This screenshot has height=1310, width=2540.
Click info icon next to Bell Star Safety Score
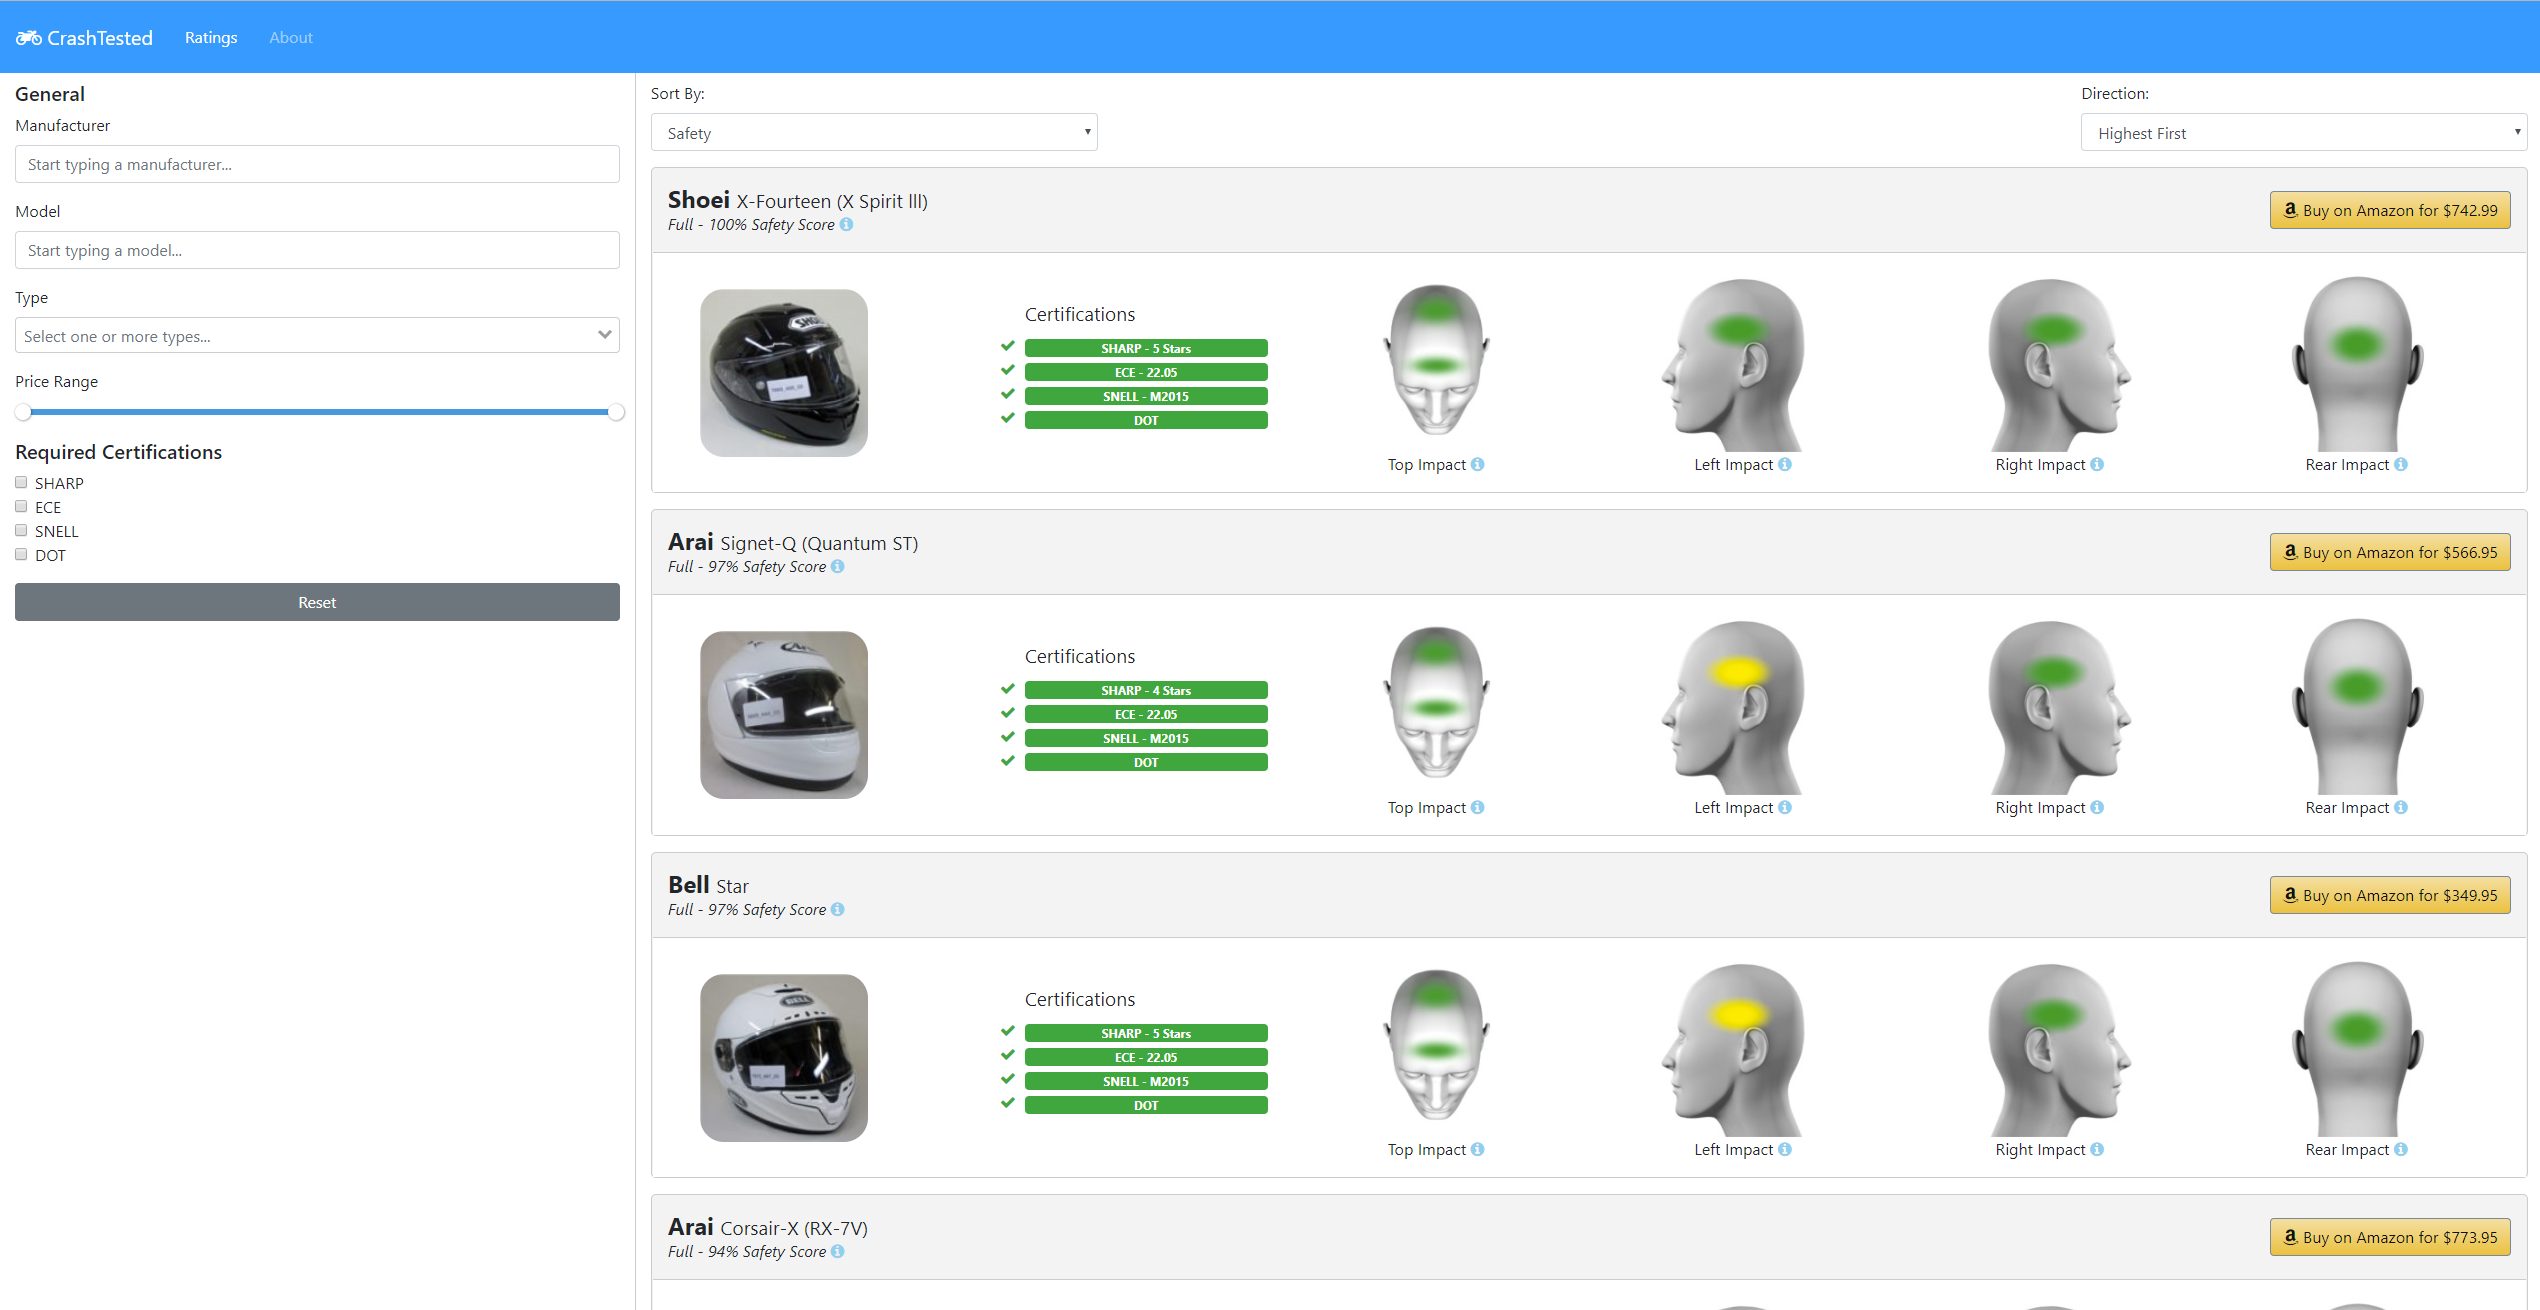(x=838, y=910)
